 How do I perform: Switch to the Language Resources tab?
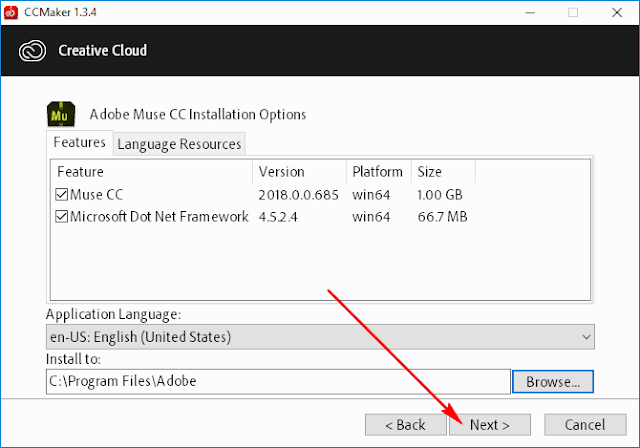pyautogui.click(x=179, y=144)
